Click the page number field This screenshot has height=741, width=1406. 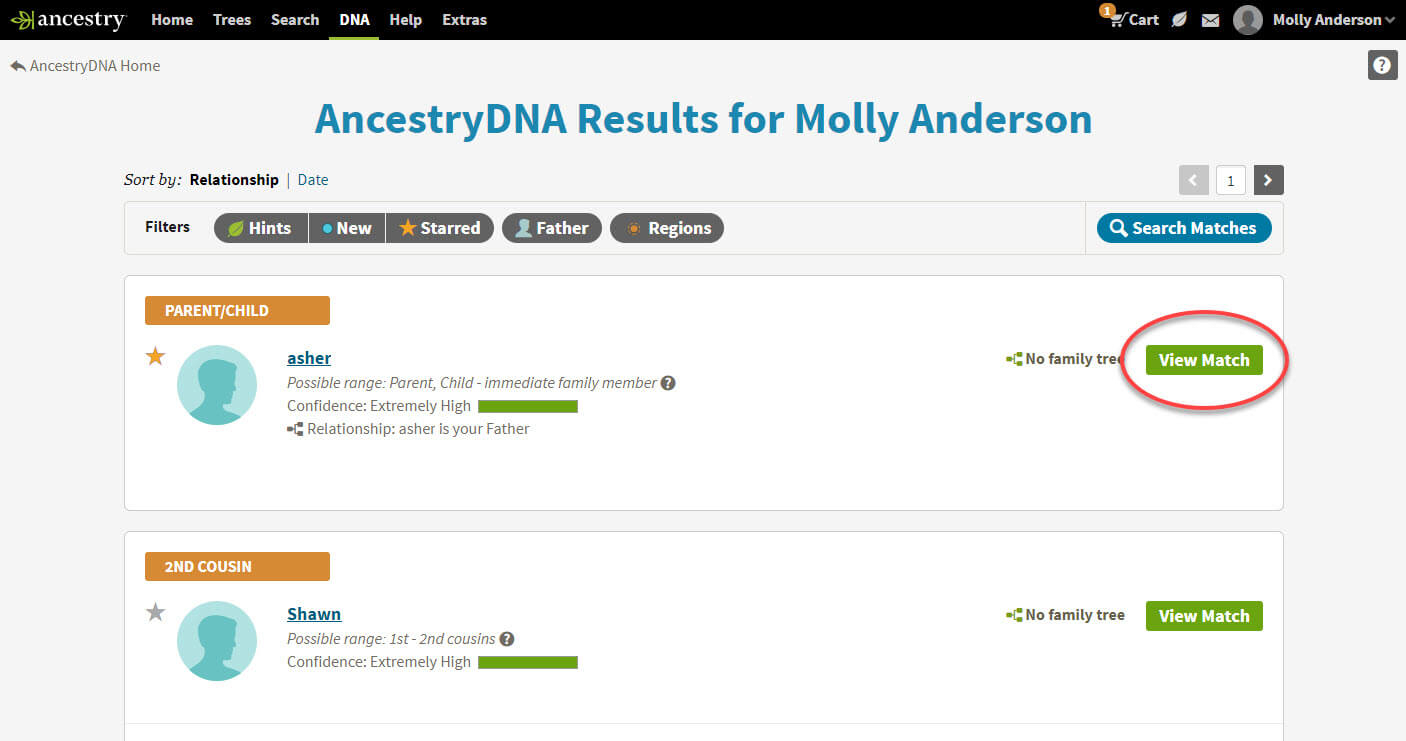(1231, 180)
